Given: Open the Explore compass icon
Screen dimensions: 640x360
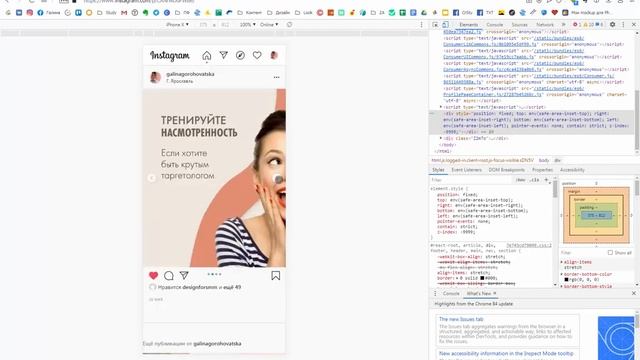Looking at the screenshot, I should point(240,55).
